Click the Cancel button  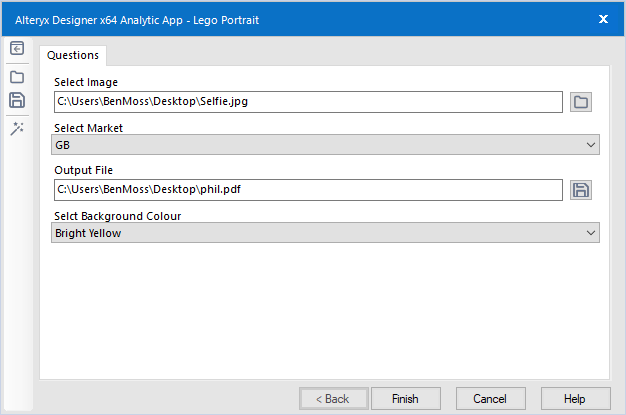coord(490,399)
